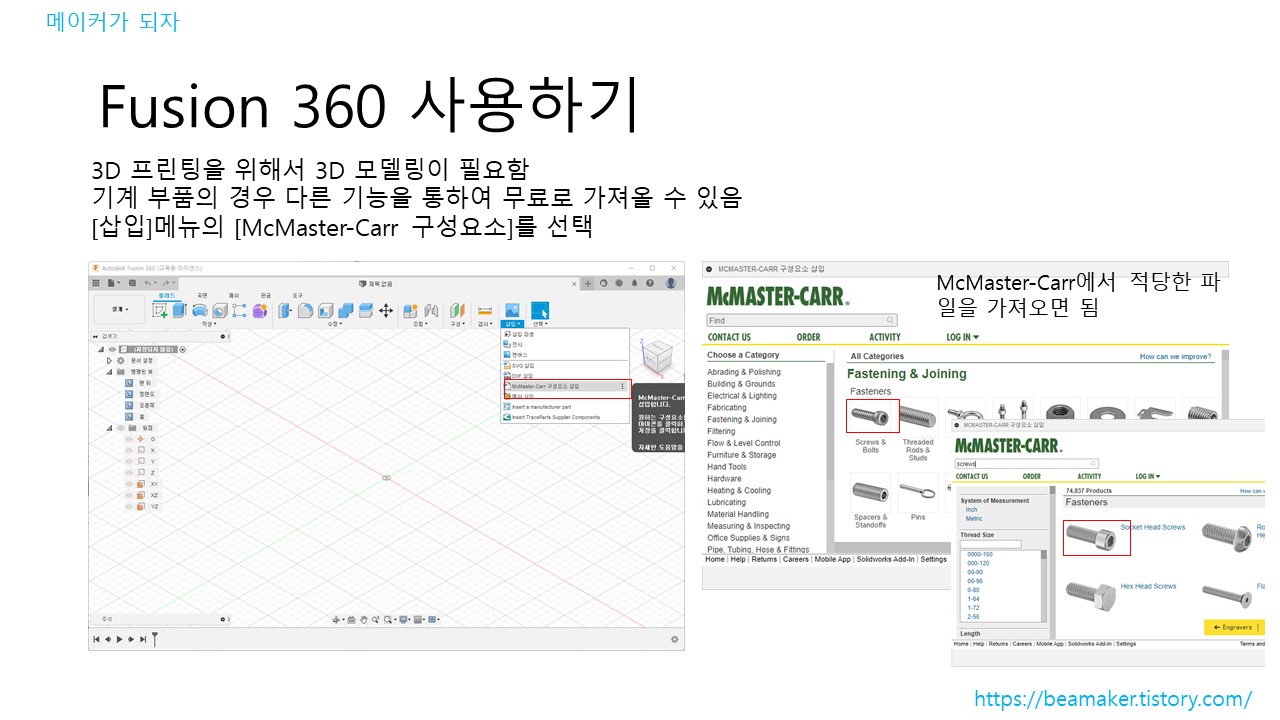The image size is (1280, 720).
Task: Select the Move/Copy arrows icon
Action: [386, 310]
